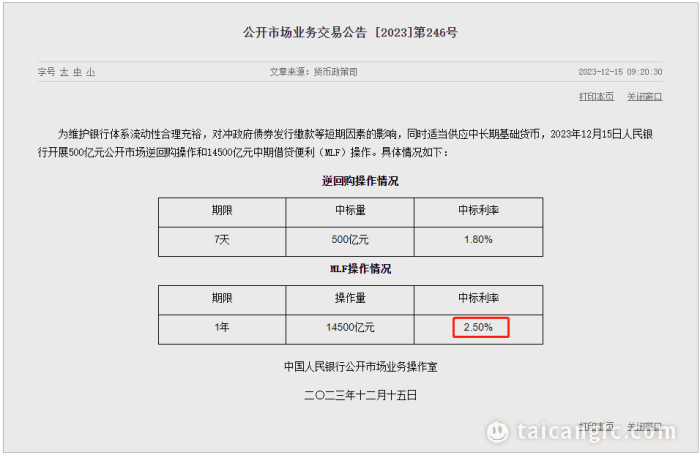Click the bottom 打印本页 print link
Image resolution: width=700 pixels, height=455 pixels.
pos(596,426)
